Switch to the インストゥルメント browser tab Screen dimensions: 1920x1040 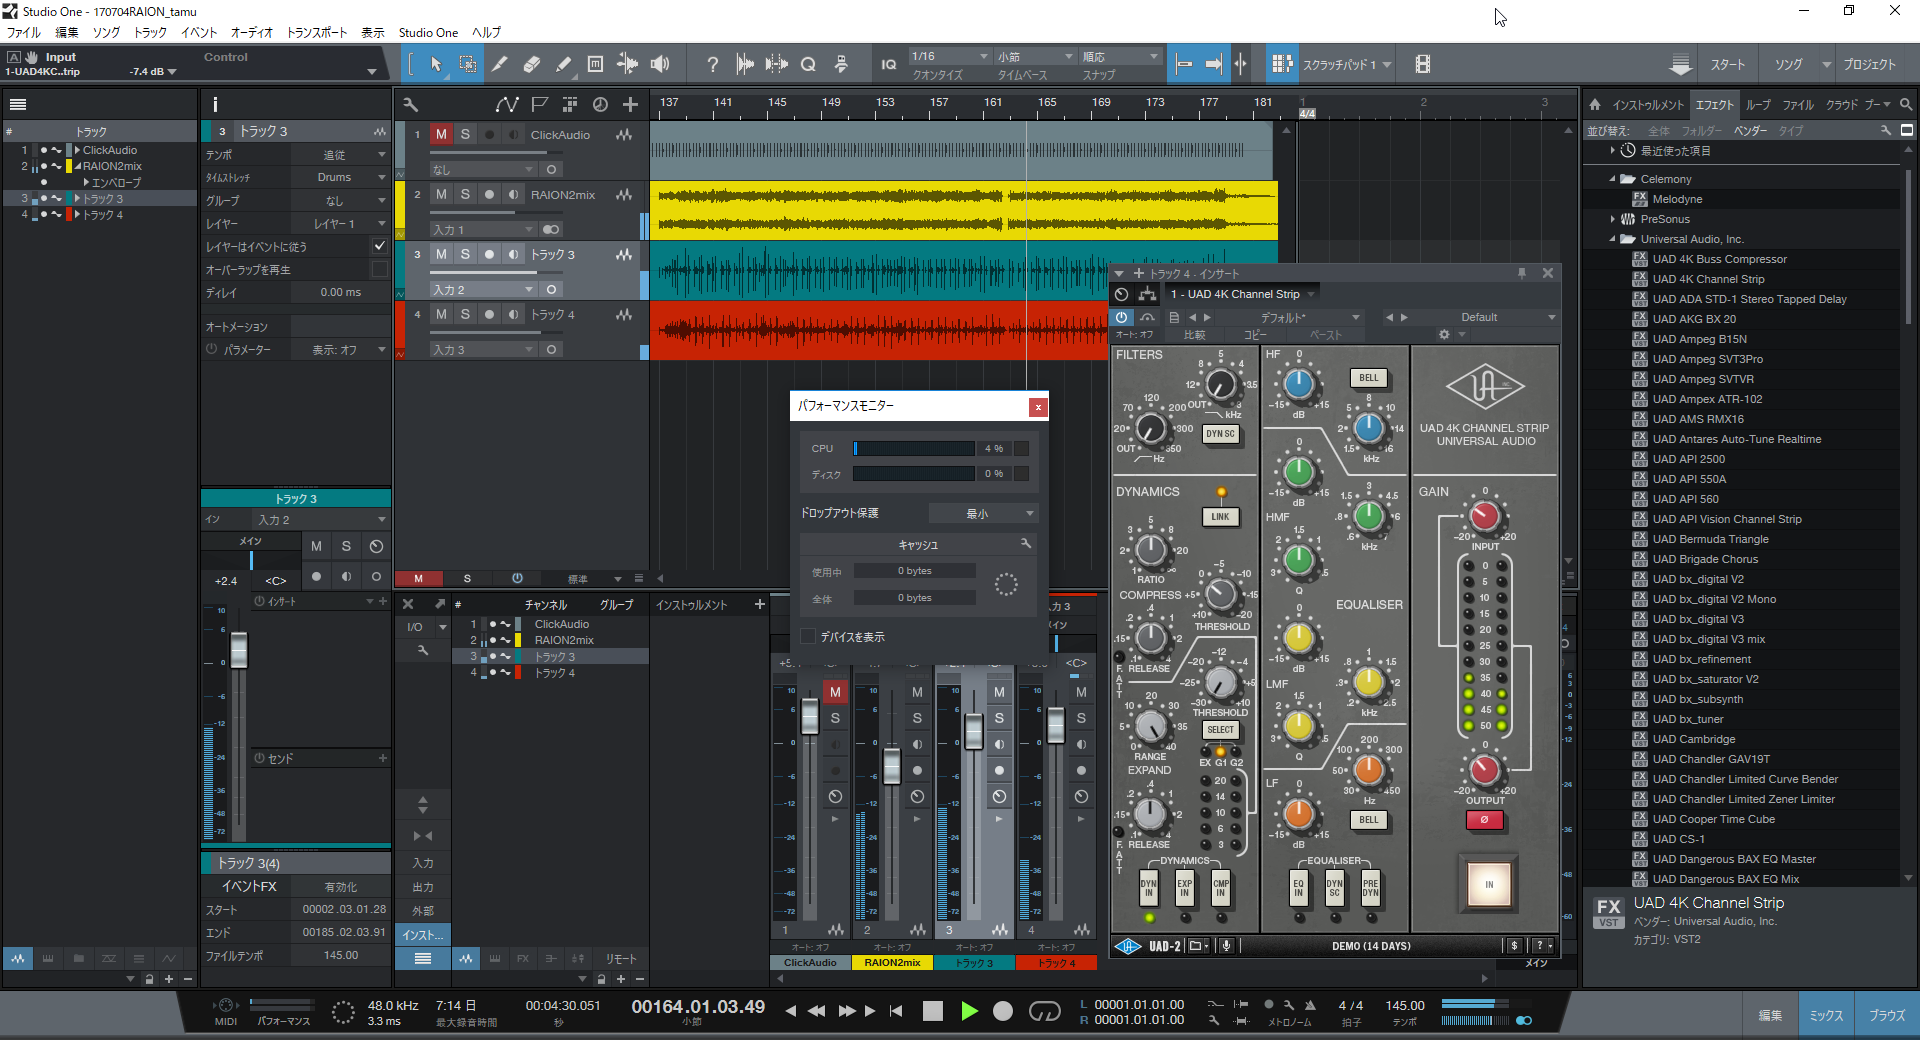click(1648, 104)
